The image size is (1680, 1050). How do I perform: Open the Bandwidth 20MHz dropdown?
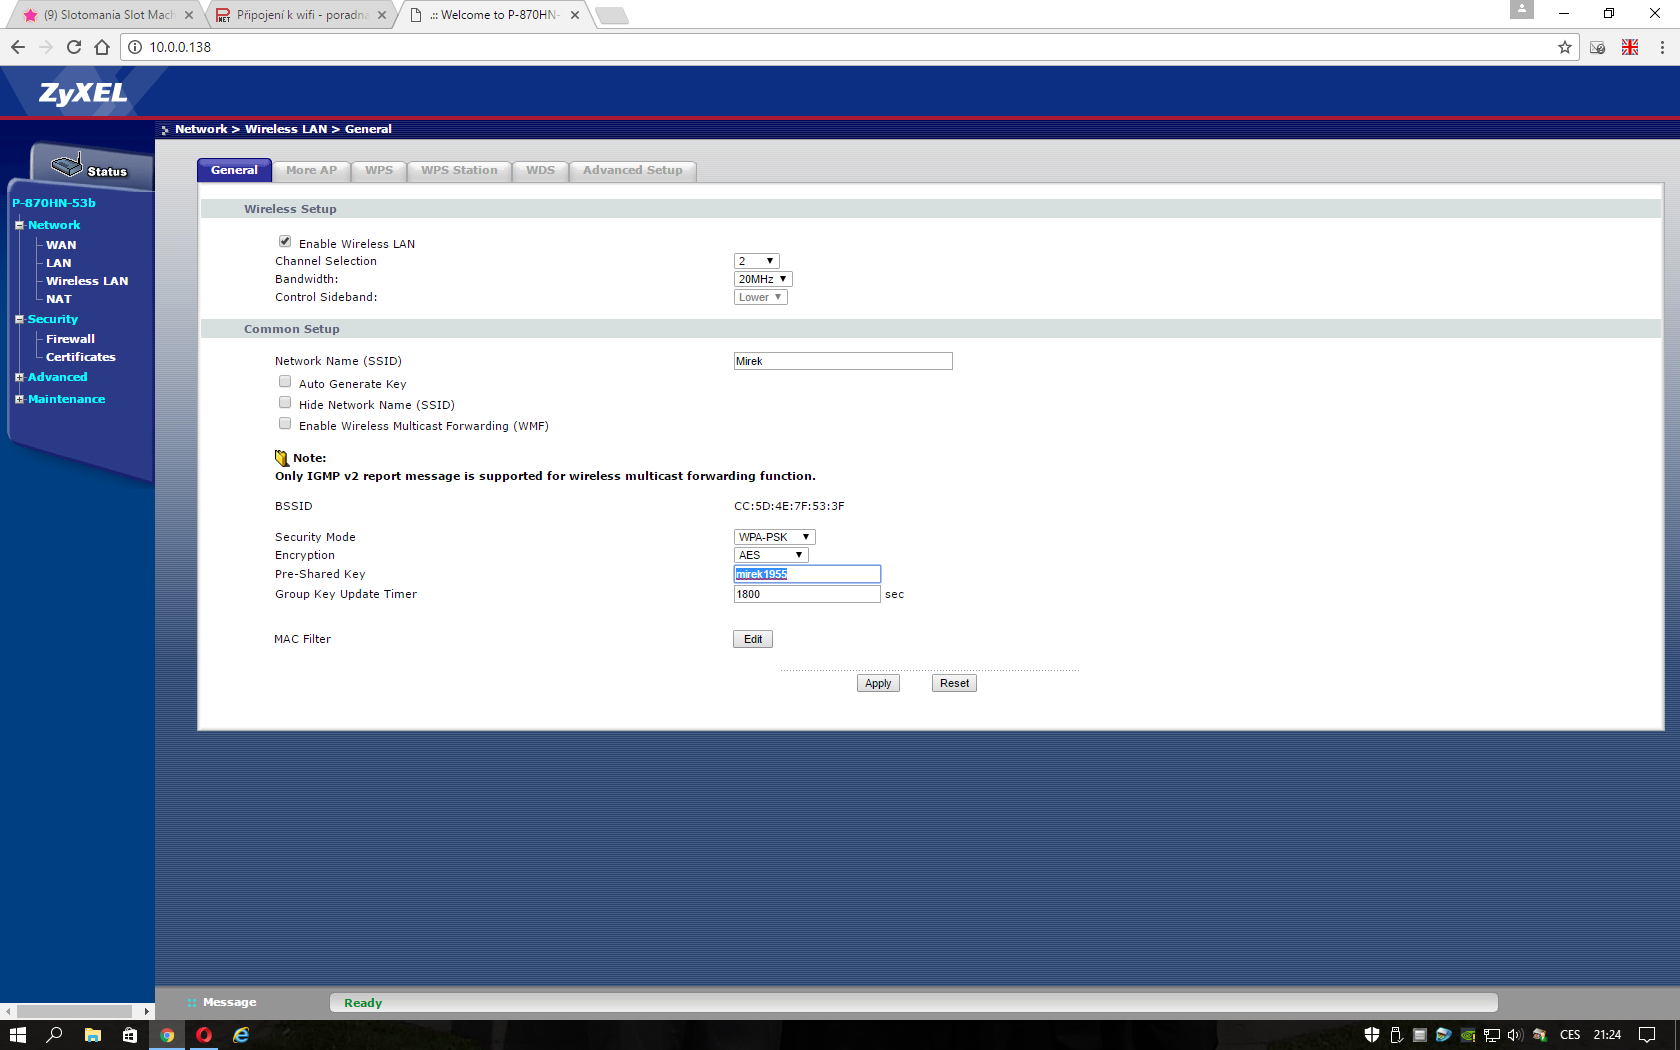[x=763, y=279]
